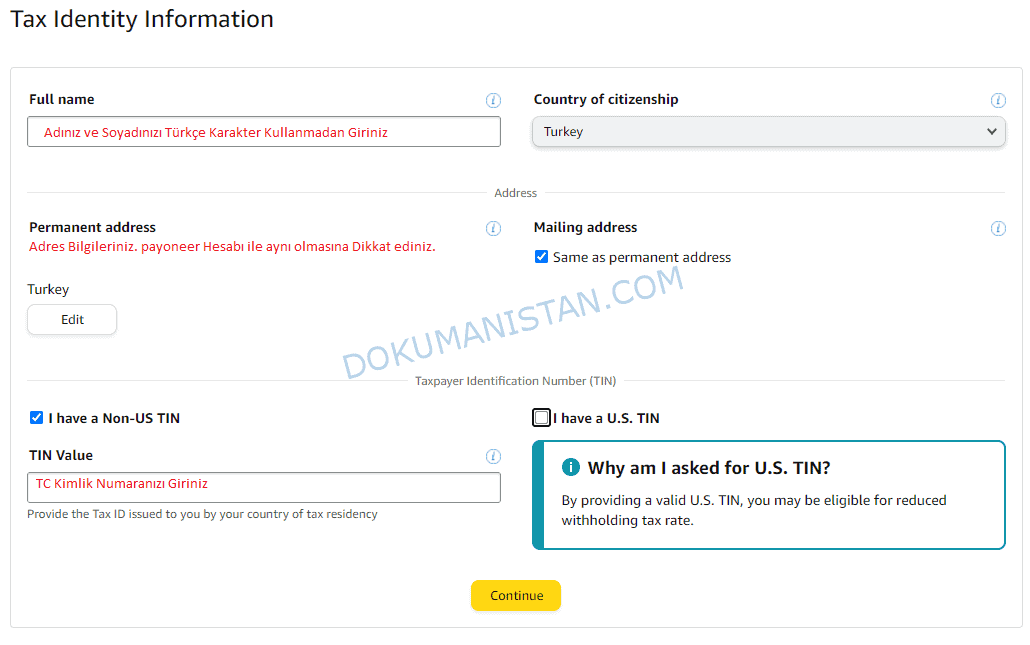Image resolution: width=1030 pixels, height=645 pixels.
Task: Toggle I have a Non-US TIN checkbox
Action: pos(37,418)
